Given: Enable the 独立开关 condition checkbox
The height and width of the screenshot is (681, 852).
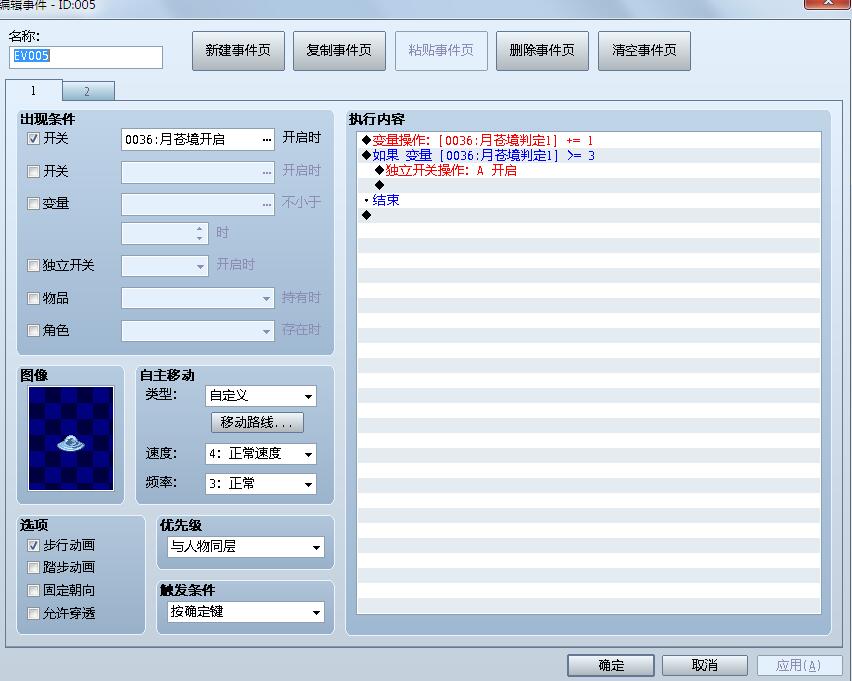Looking at the screenshot, I should coord(33,265).
